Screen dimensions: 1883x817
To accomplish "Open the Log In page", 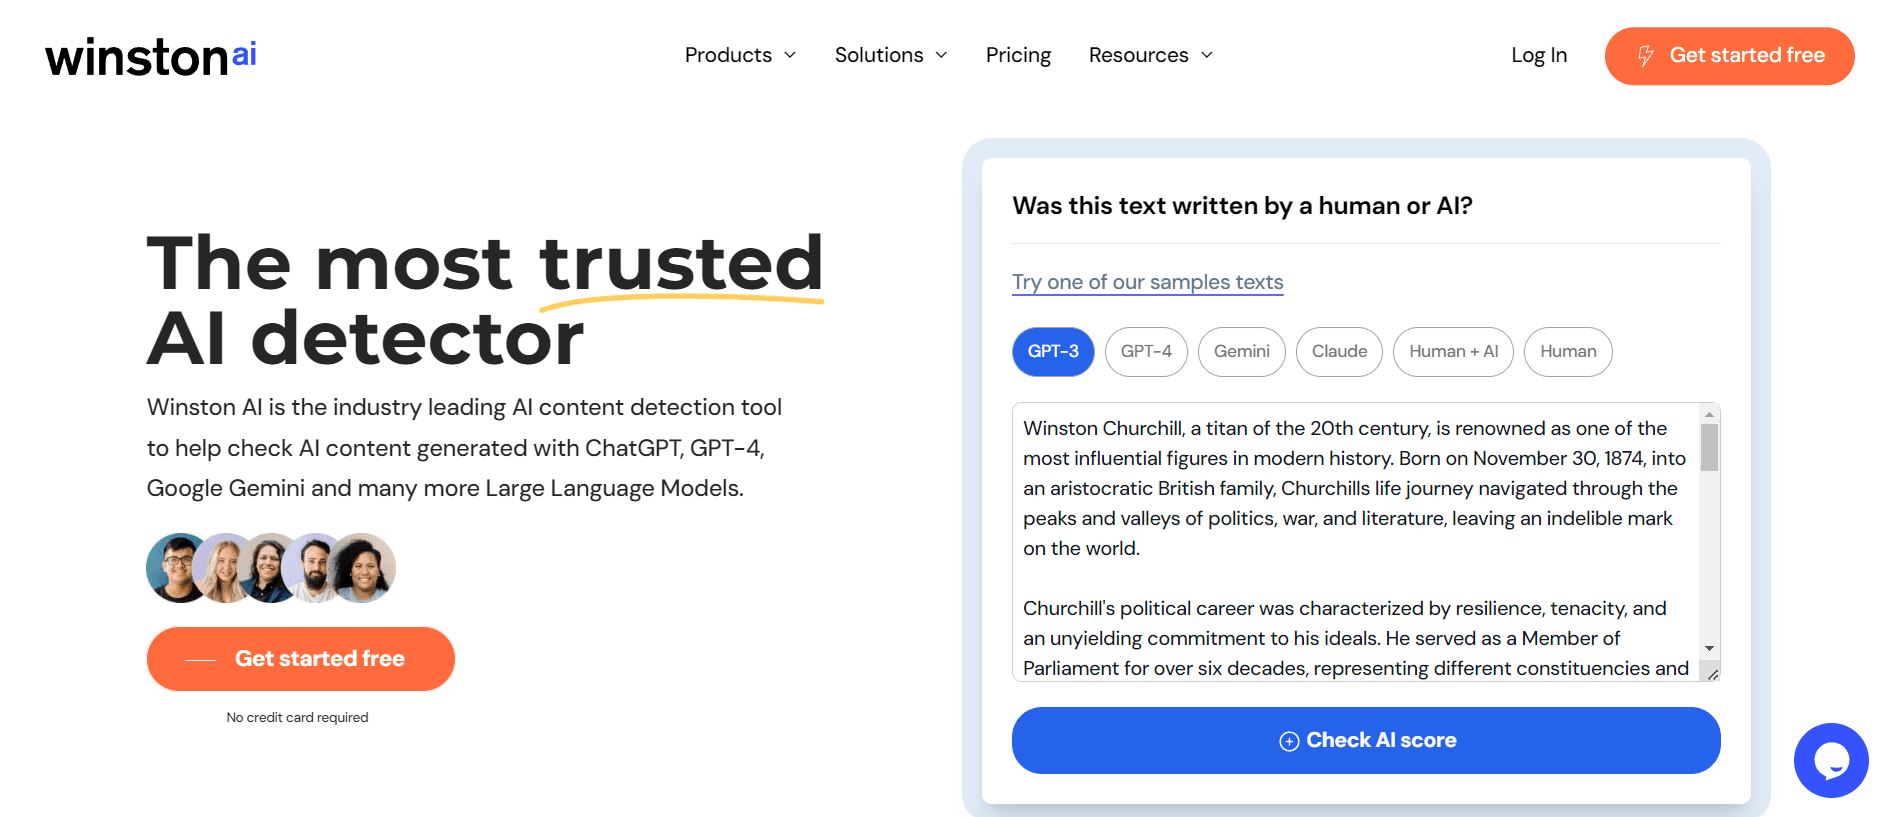I will click(x=1538, y=55).
